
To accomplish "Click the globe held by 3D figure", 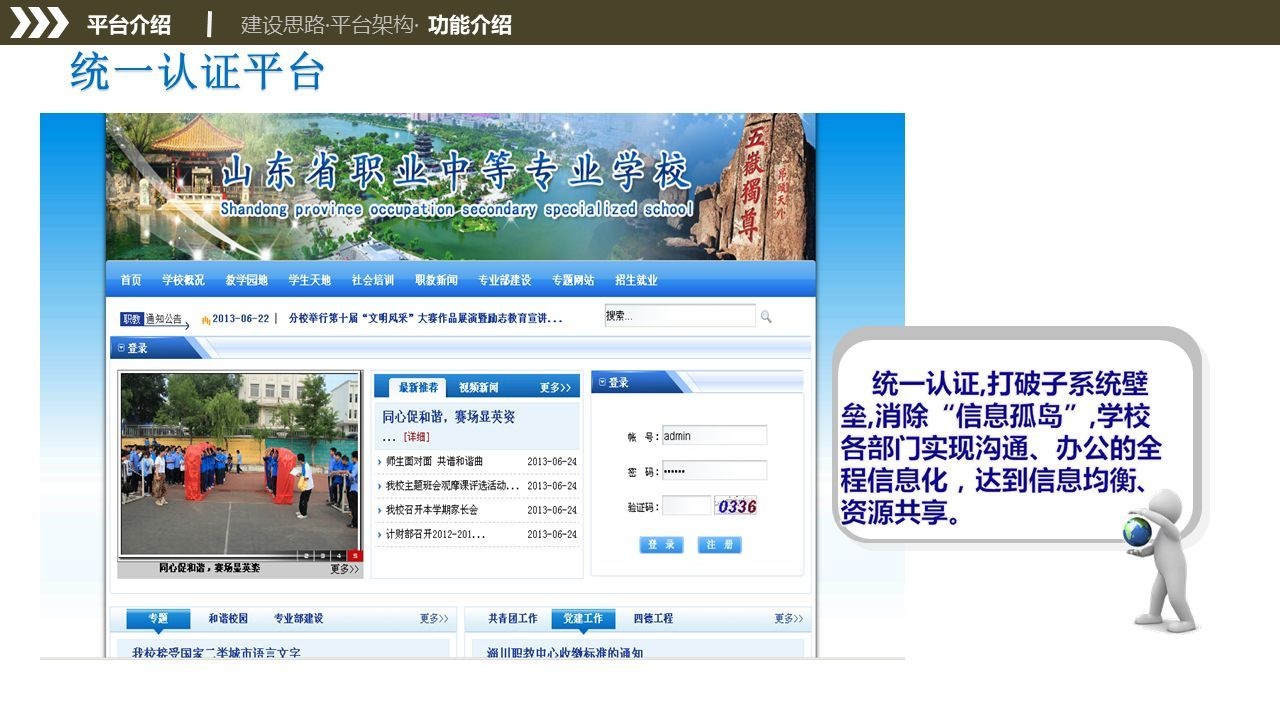I will tap(1137, 531).
